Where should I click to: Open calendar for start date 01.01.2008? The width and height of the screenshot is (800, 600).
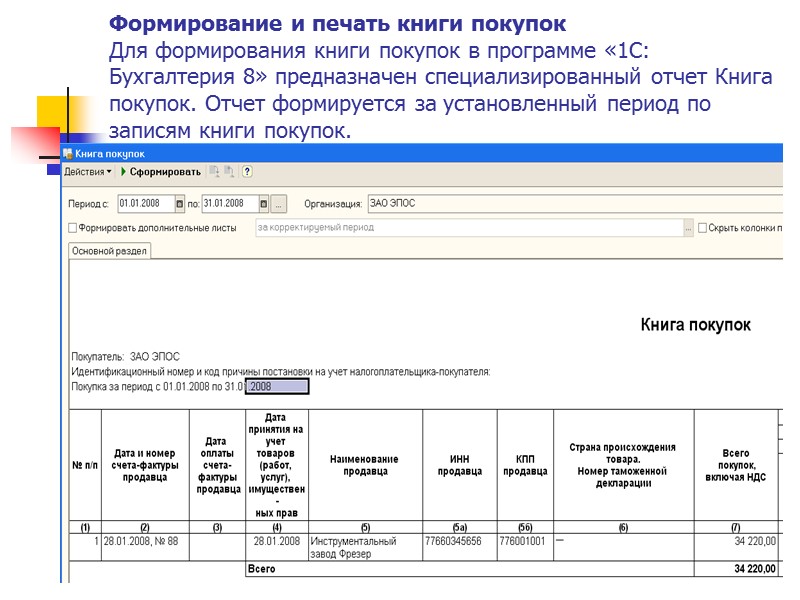[x=180, y=204]
